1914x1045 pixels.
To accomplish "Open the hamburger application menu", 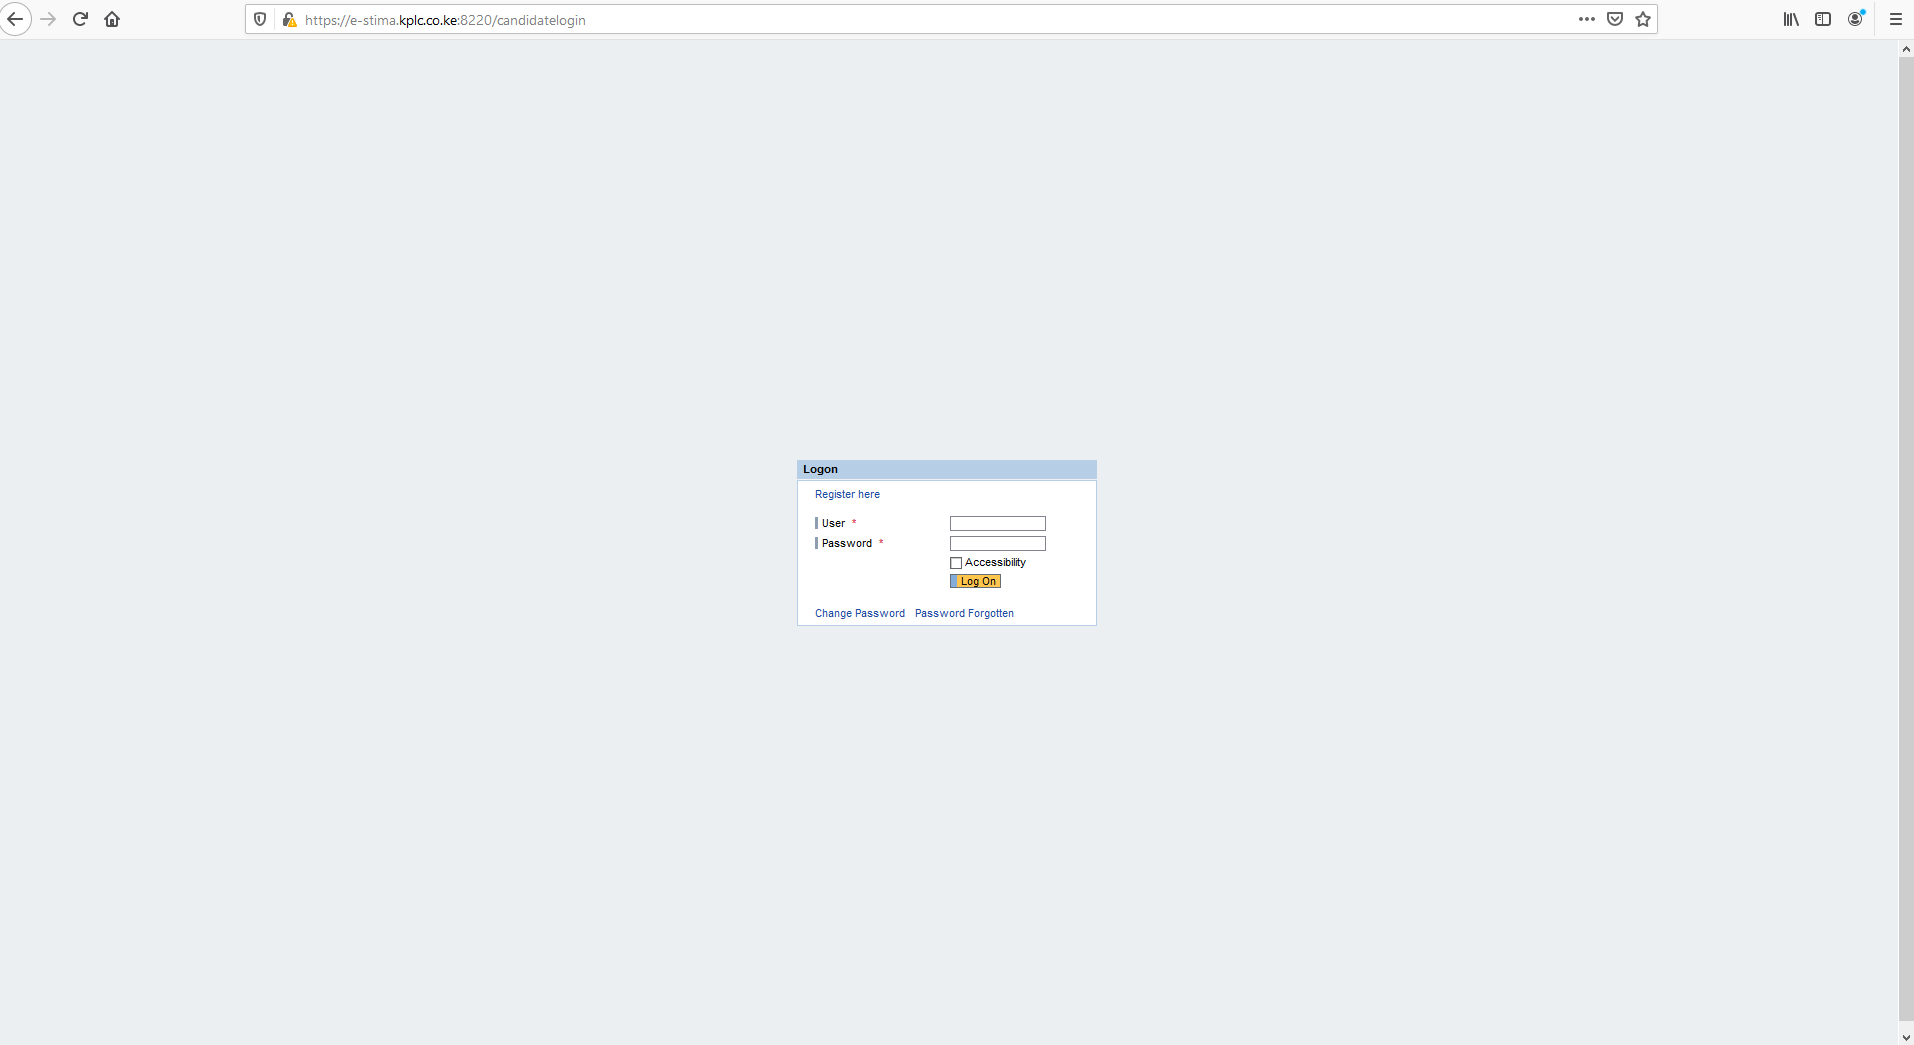I will coord(1894,19).
